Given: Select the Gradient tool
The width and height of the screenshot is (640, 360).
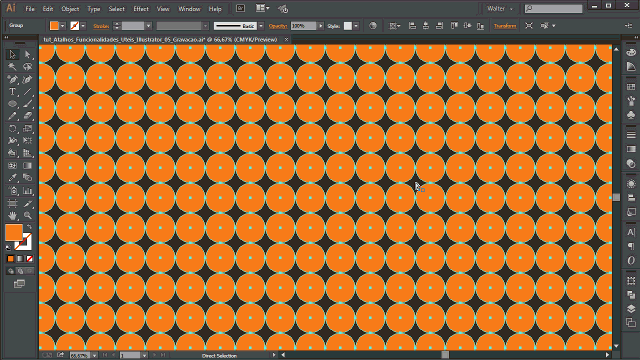Looking at the screenshot, I should pyautogui.click(x=27, y=166).
